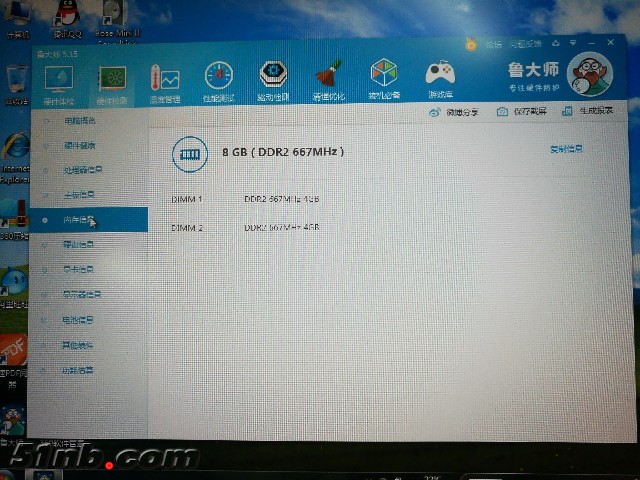Open the 问题反馈 link in the title bar
This screenshot has width=640, height=480.
[525, 43]
